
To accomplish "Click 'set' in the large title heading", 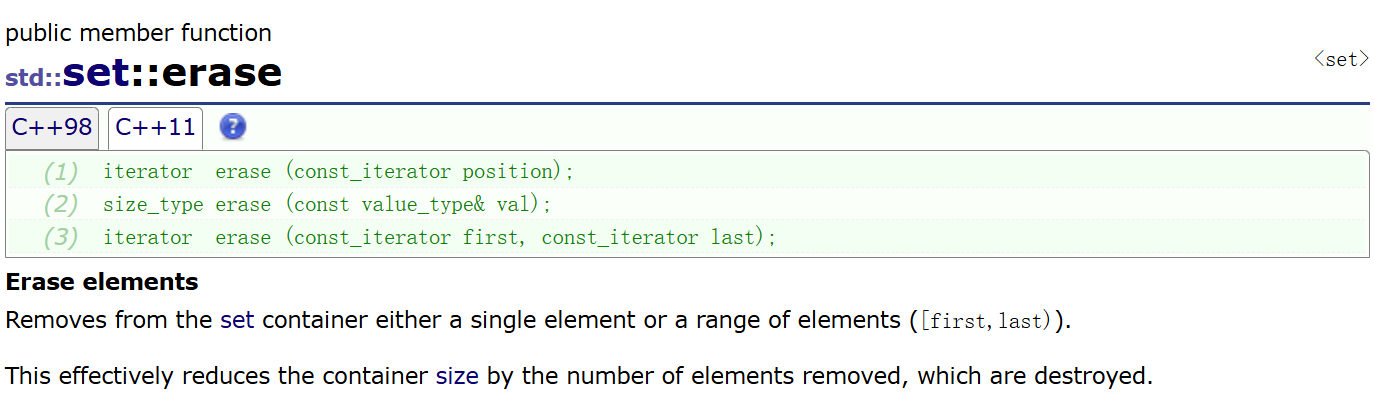I will [x=98, y=73].
